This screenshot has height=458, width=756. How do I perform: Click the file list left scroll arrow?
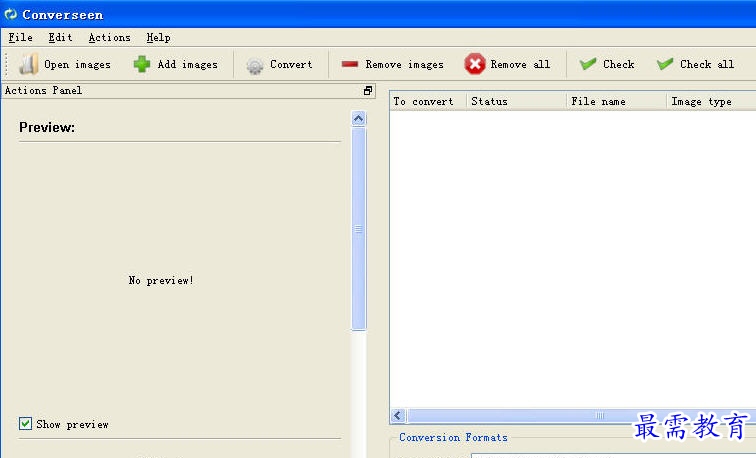[398, 415]
